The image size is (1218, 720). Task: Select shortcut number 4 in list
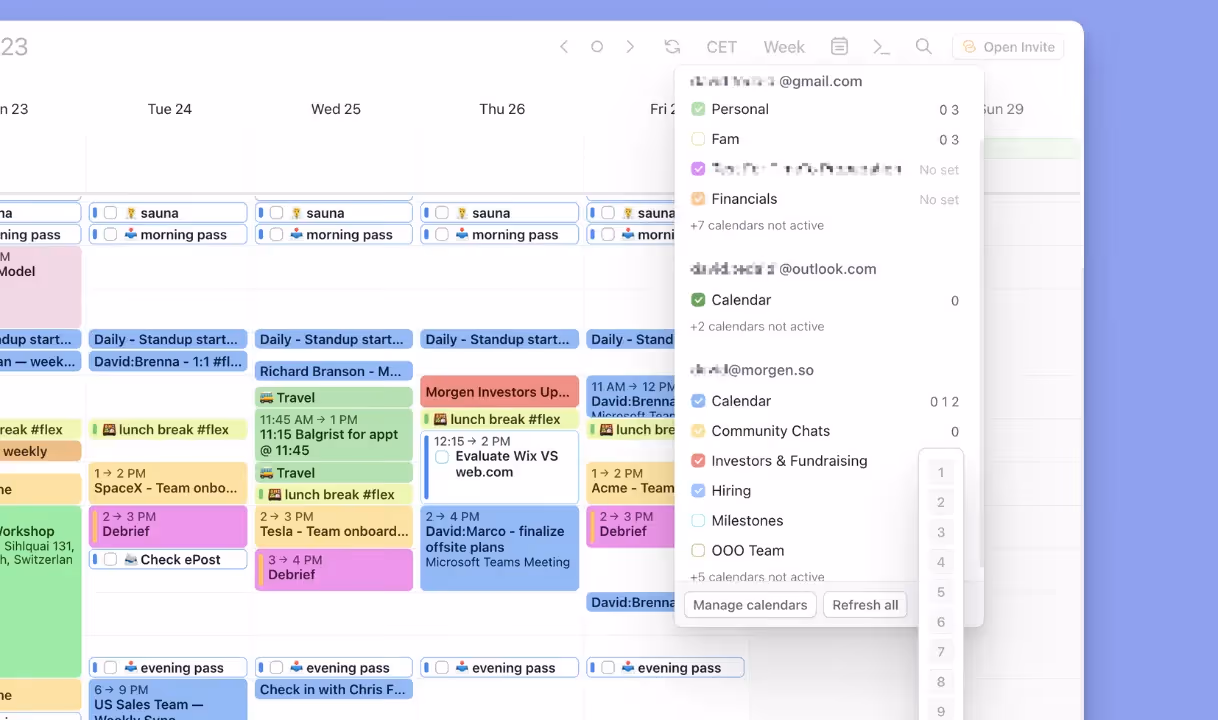tap(940, 562)
